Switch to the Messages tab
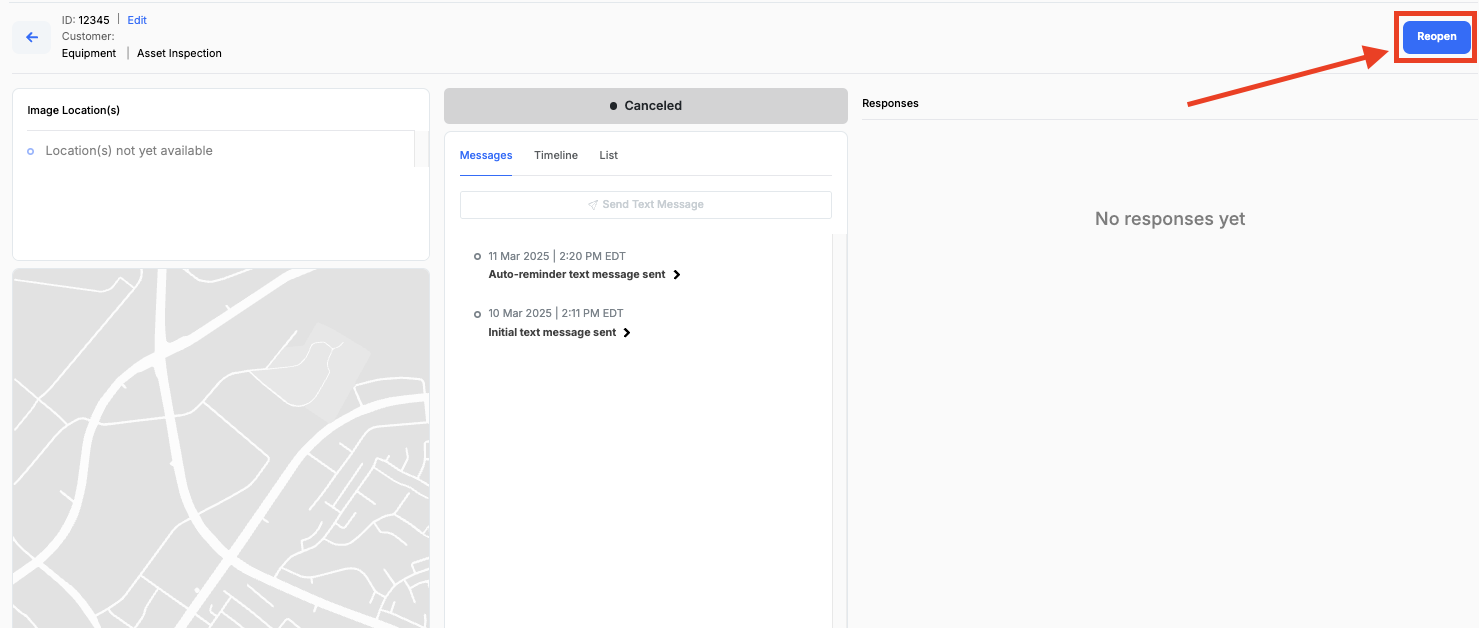This screenshot has height=628, width=1479. pyautogui.click(x=486, y=155)
